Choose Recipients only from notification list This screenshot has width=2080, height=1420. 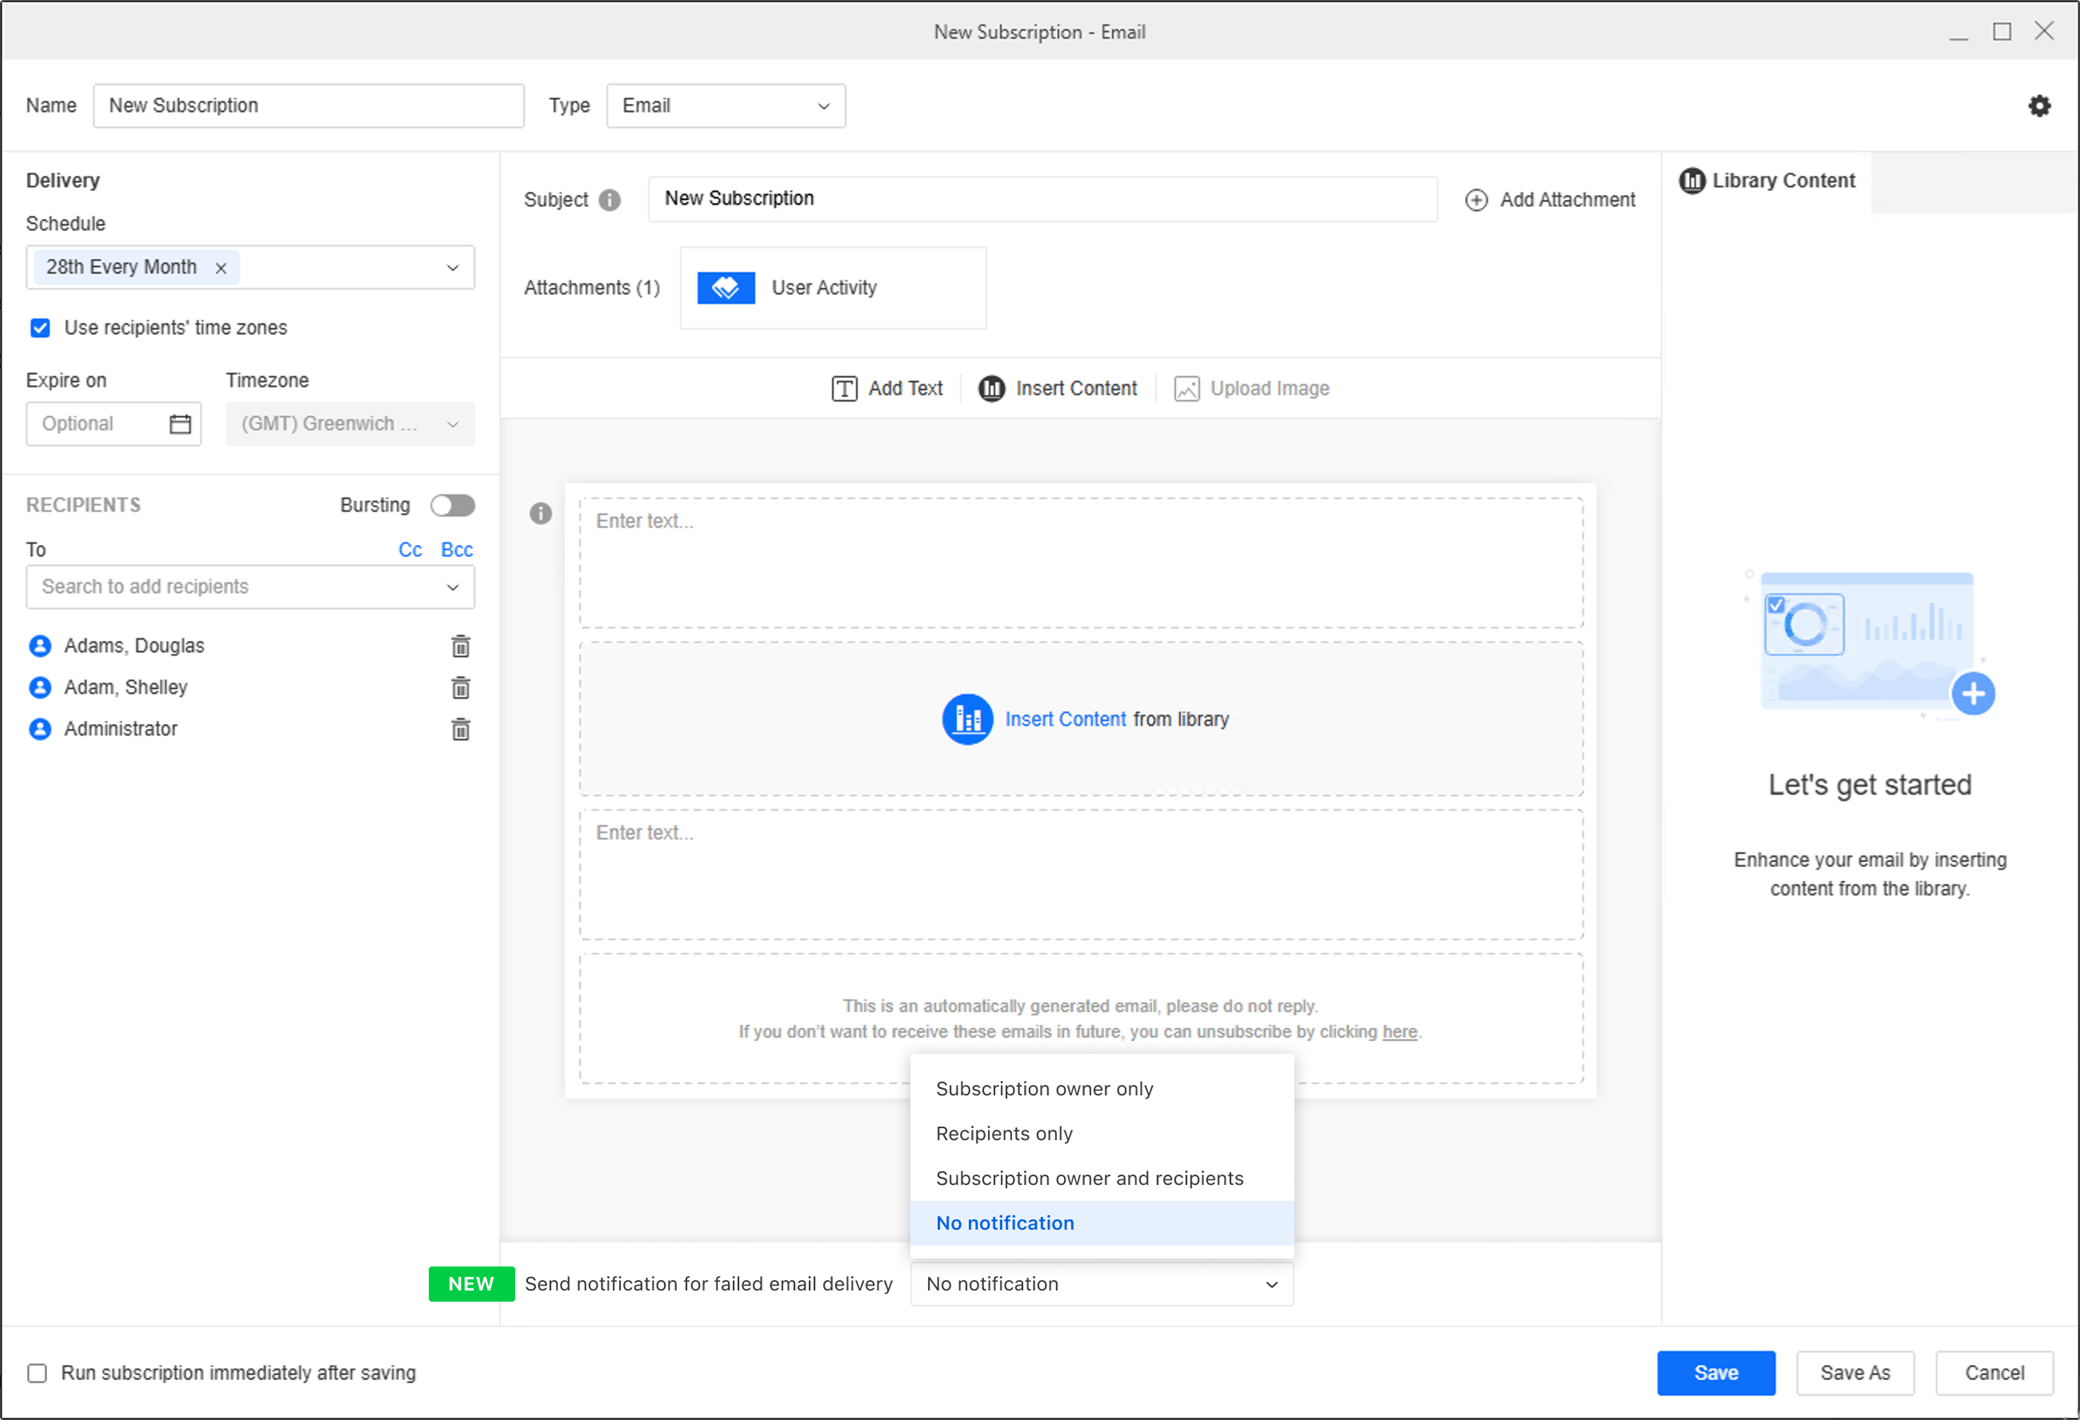tap(1004, 1134)
